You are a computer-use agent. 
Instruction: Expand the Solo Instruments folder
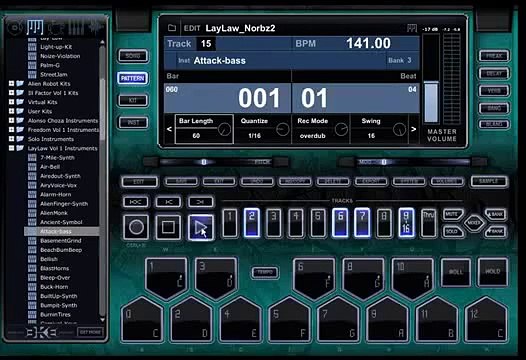pyautogui.click(x=11, y=139)
